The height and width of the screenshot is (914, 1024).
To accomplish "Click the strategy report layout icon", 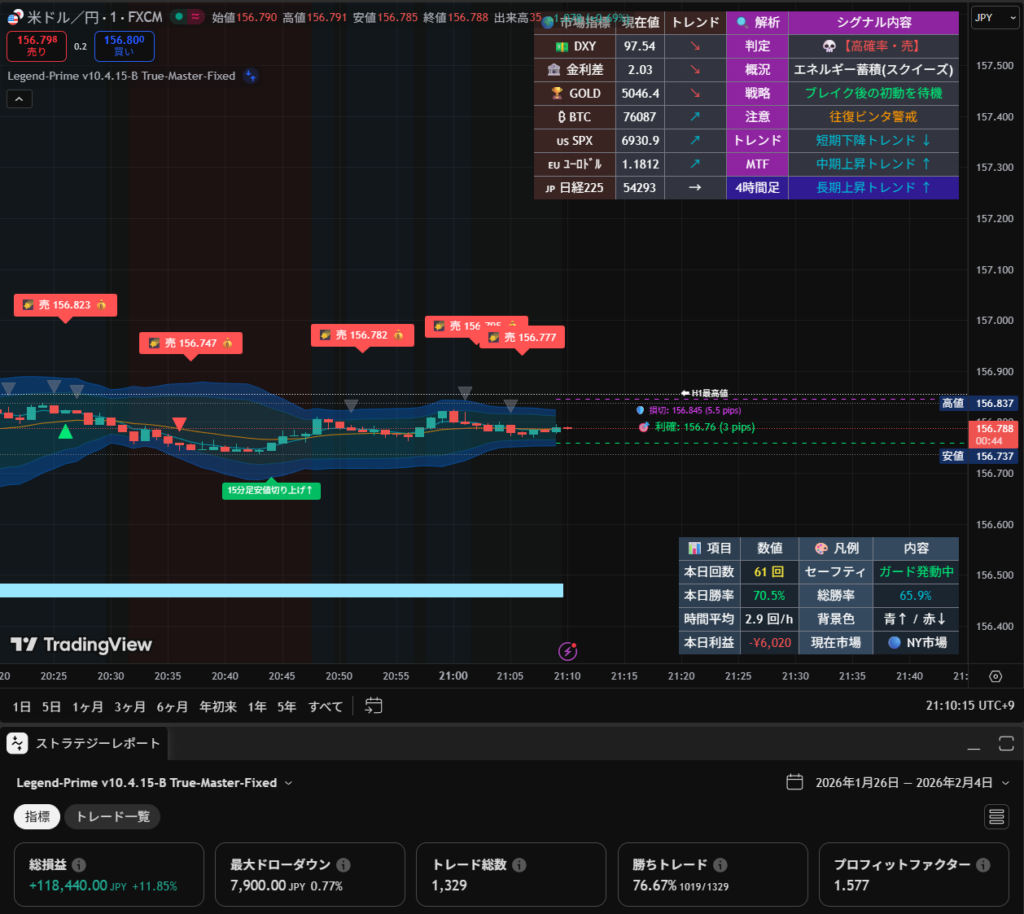I will point(997,817).
